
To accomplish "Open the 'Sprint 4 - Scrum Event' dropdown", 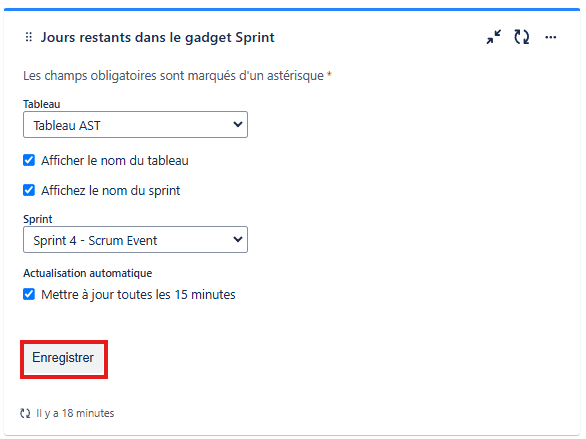I will tap(135, 239).
